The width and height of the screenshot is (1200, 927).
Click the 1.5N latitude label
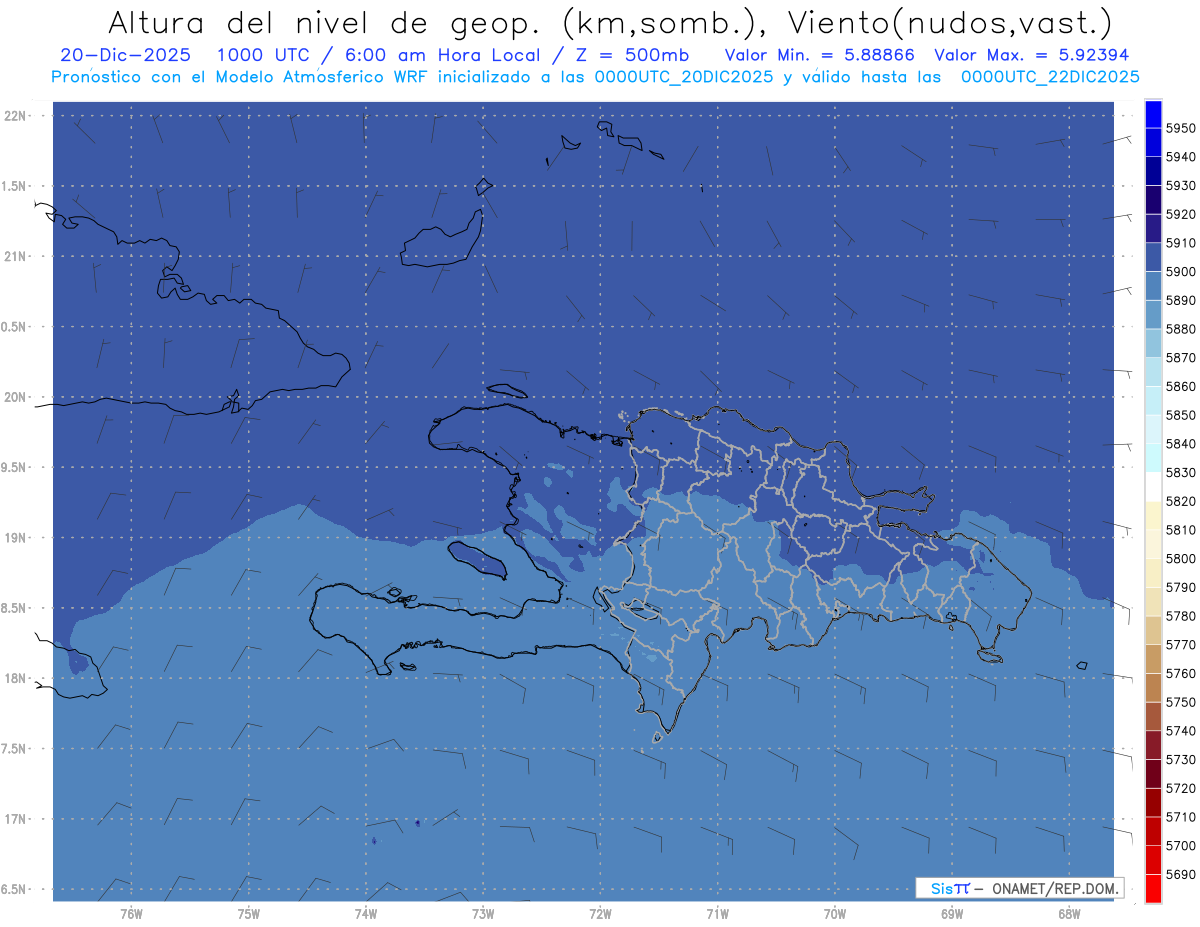16,186
